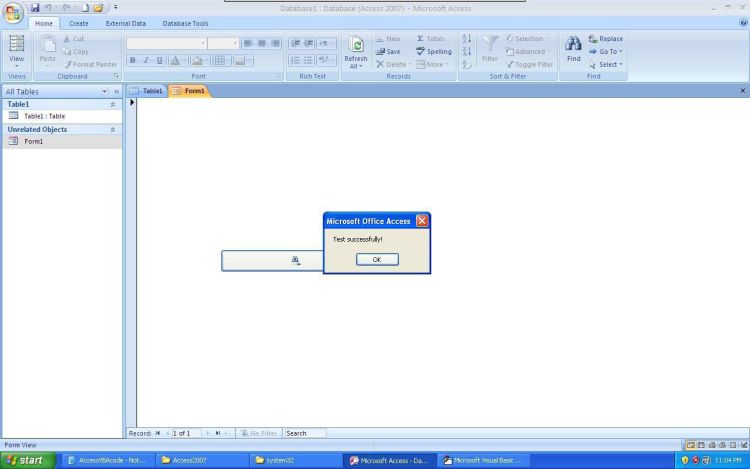Open the Selection filter dropdown

coord(528,38)
